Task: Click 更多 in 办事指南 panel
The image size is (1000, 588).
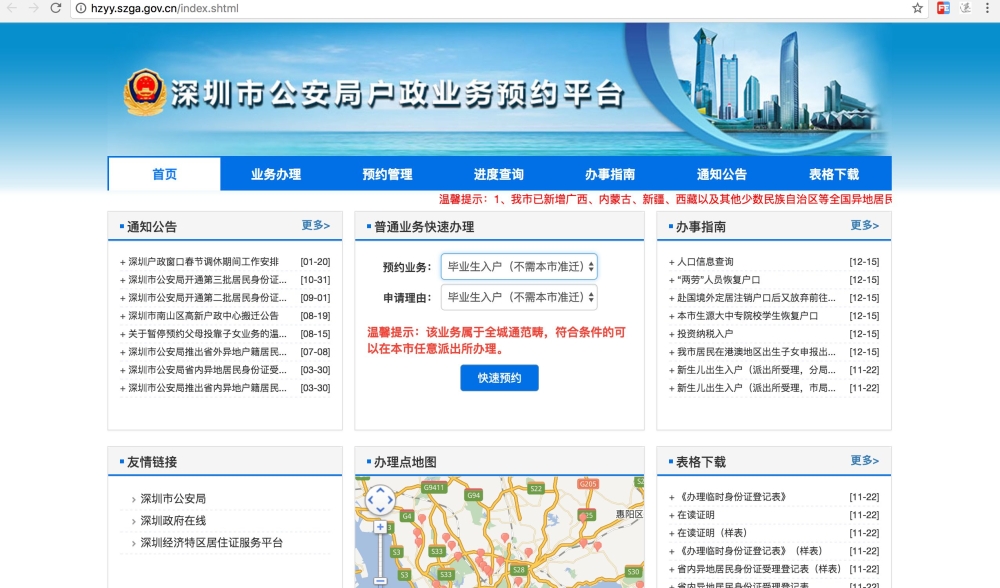Action: tap(864, 225)
